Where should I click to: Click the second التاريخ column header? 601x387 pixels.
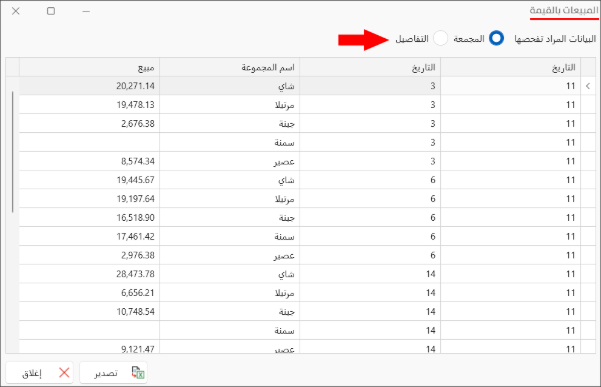pos(370,67)
